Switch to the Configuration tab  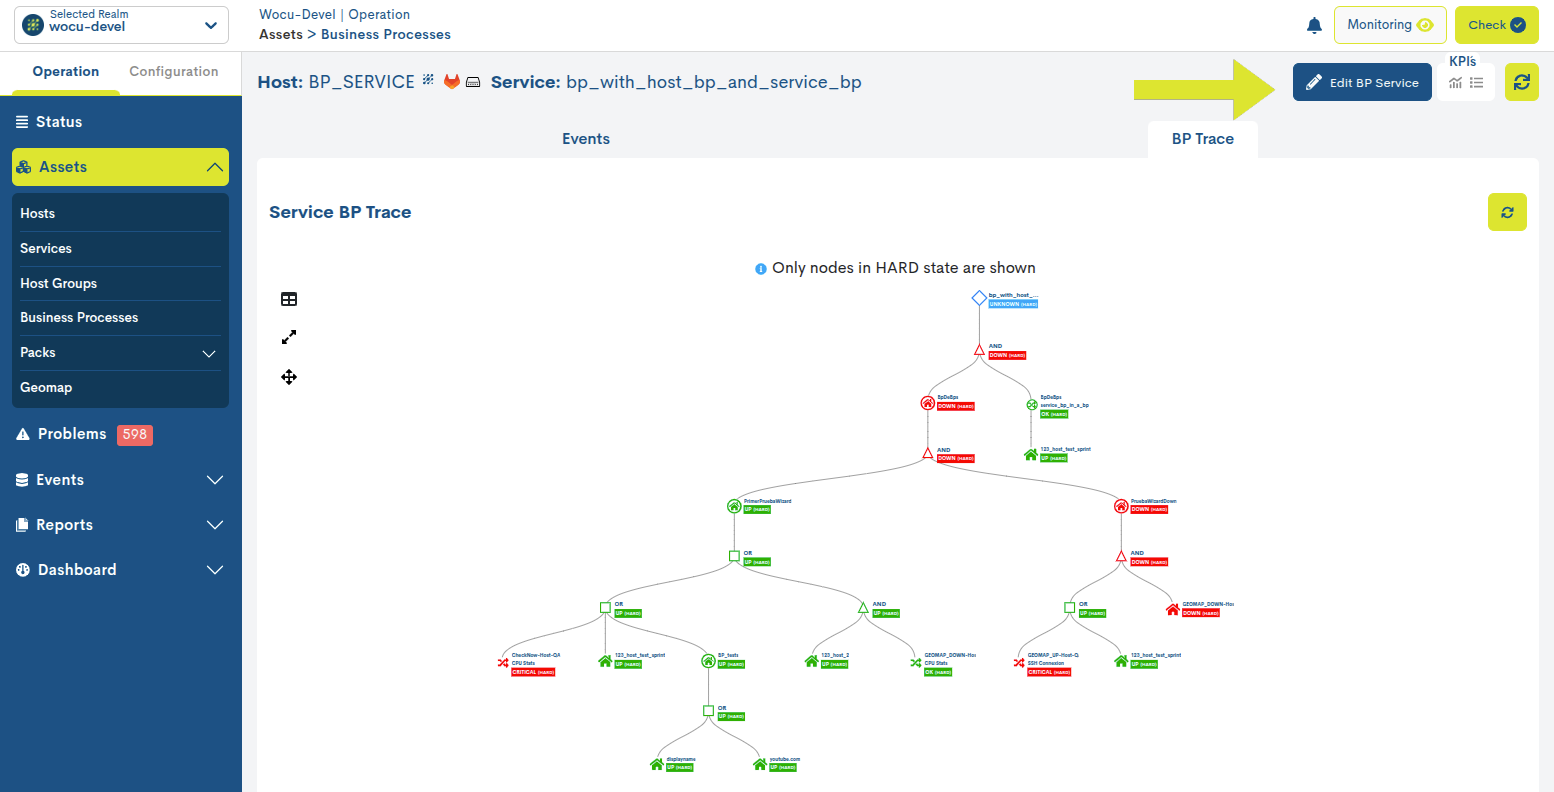point(174,72)
